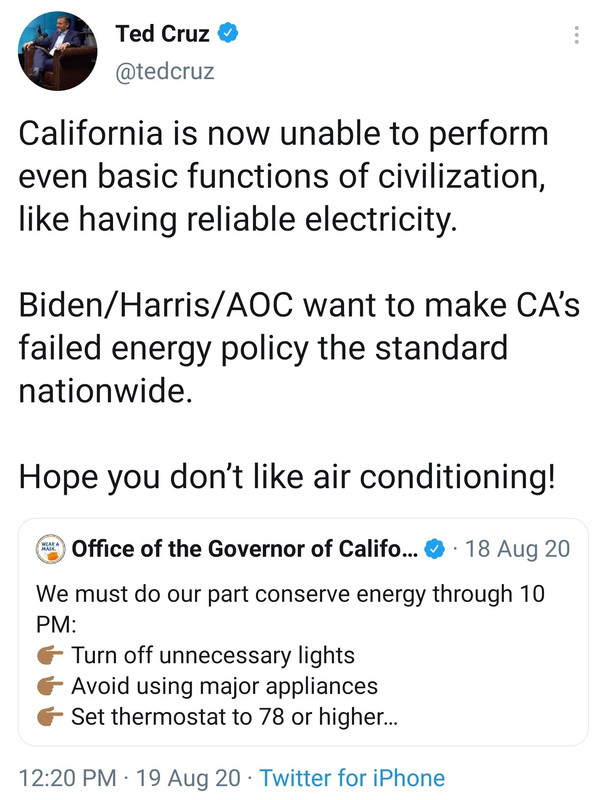Click the 12:20 PM timestamp

pyautogui.click(x=67, y=777)
